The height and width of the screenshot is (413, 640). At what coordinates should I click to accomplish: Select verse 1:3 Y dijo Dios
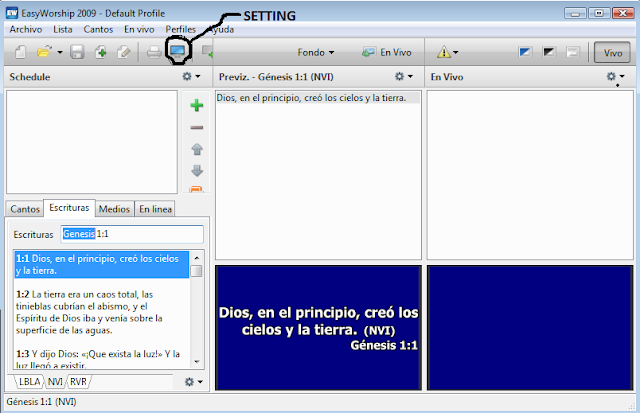(102, 359)
